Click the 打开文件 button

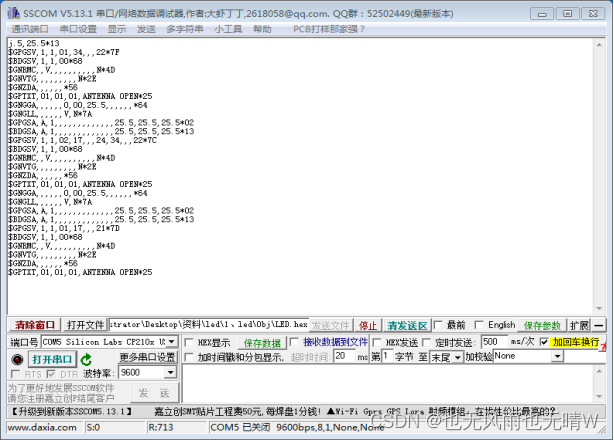[x=85, y=325]
